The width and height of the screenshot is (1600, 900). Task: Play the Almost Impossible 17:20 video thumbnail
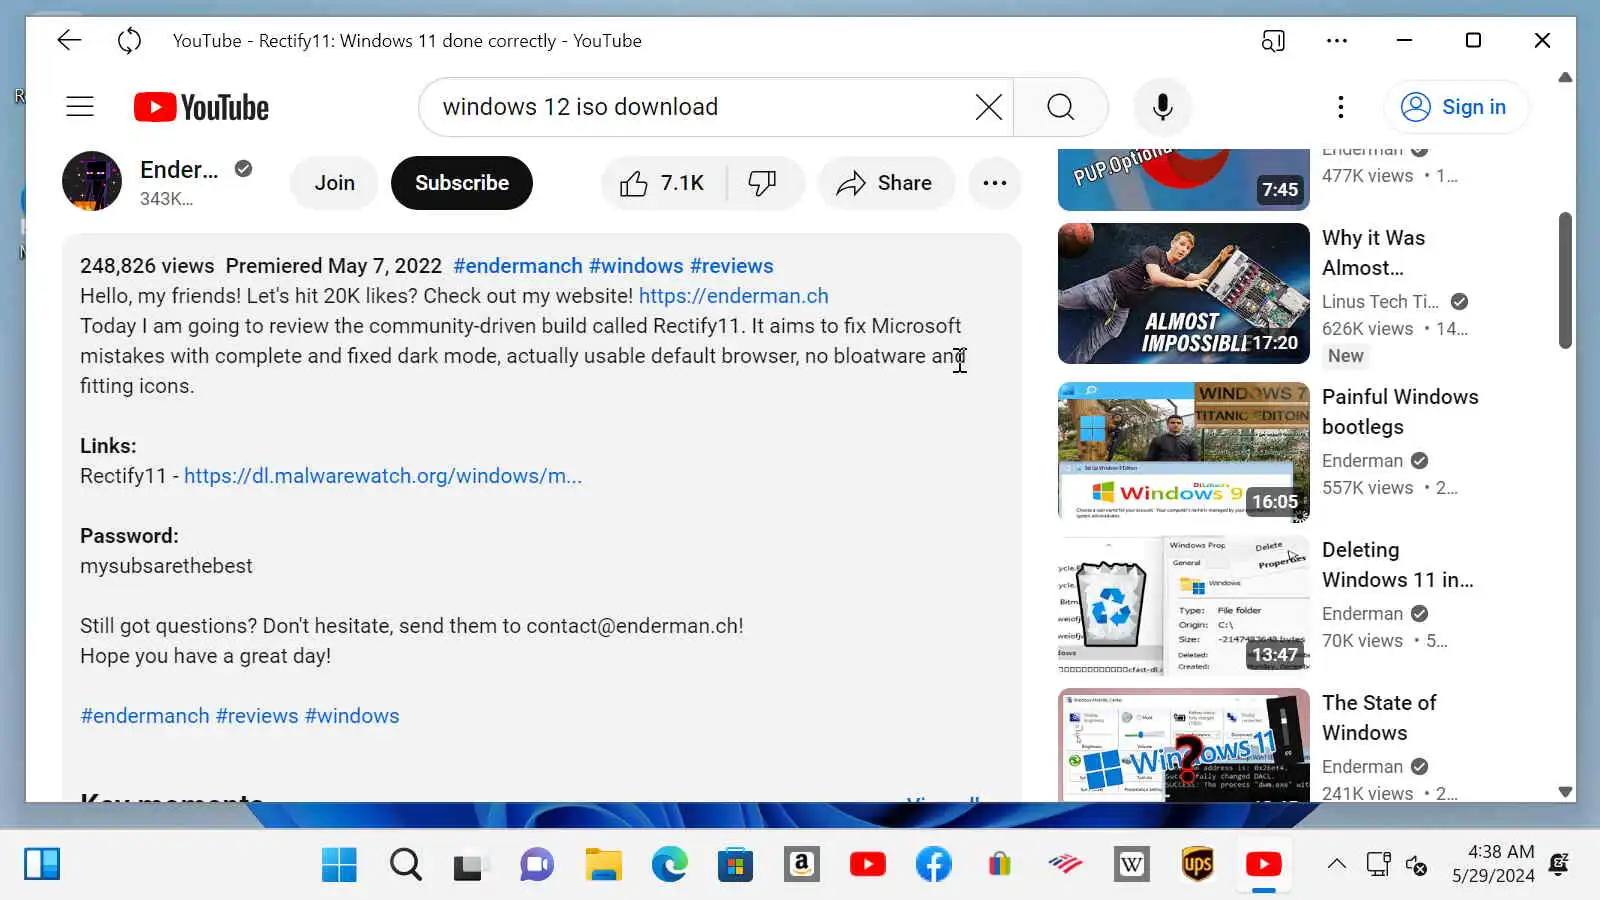pos(1184,293)
